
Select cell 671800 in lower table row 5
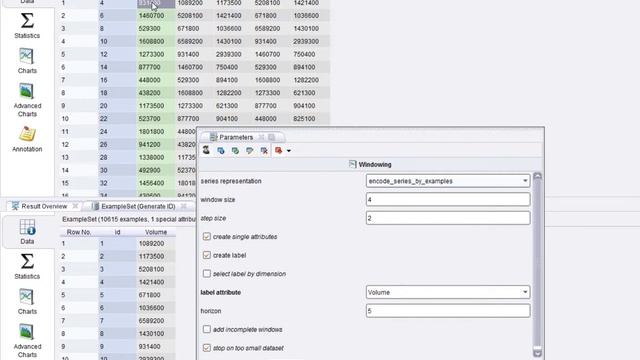pos(156,295)
